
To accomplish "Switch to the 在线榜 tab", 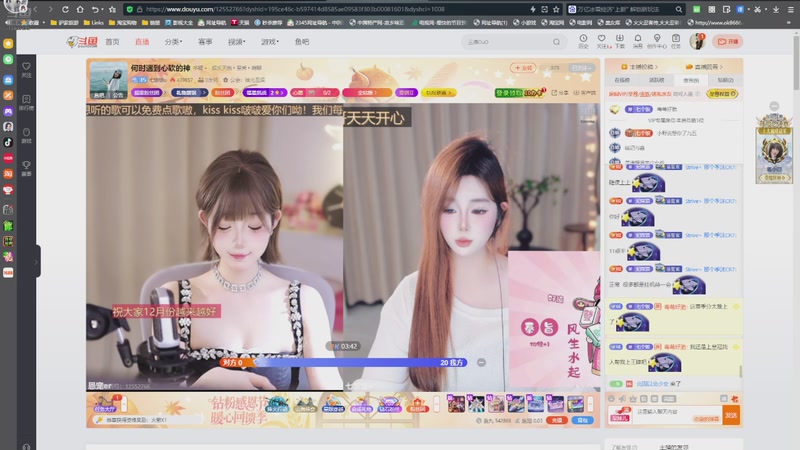I will [622, 80].
